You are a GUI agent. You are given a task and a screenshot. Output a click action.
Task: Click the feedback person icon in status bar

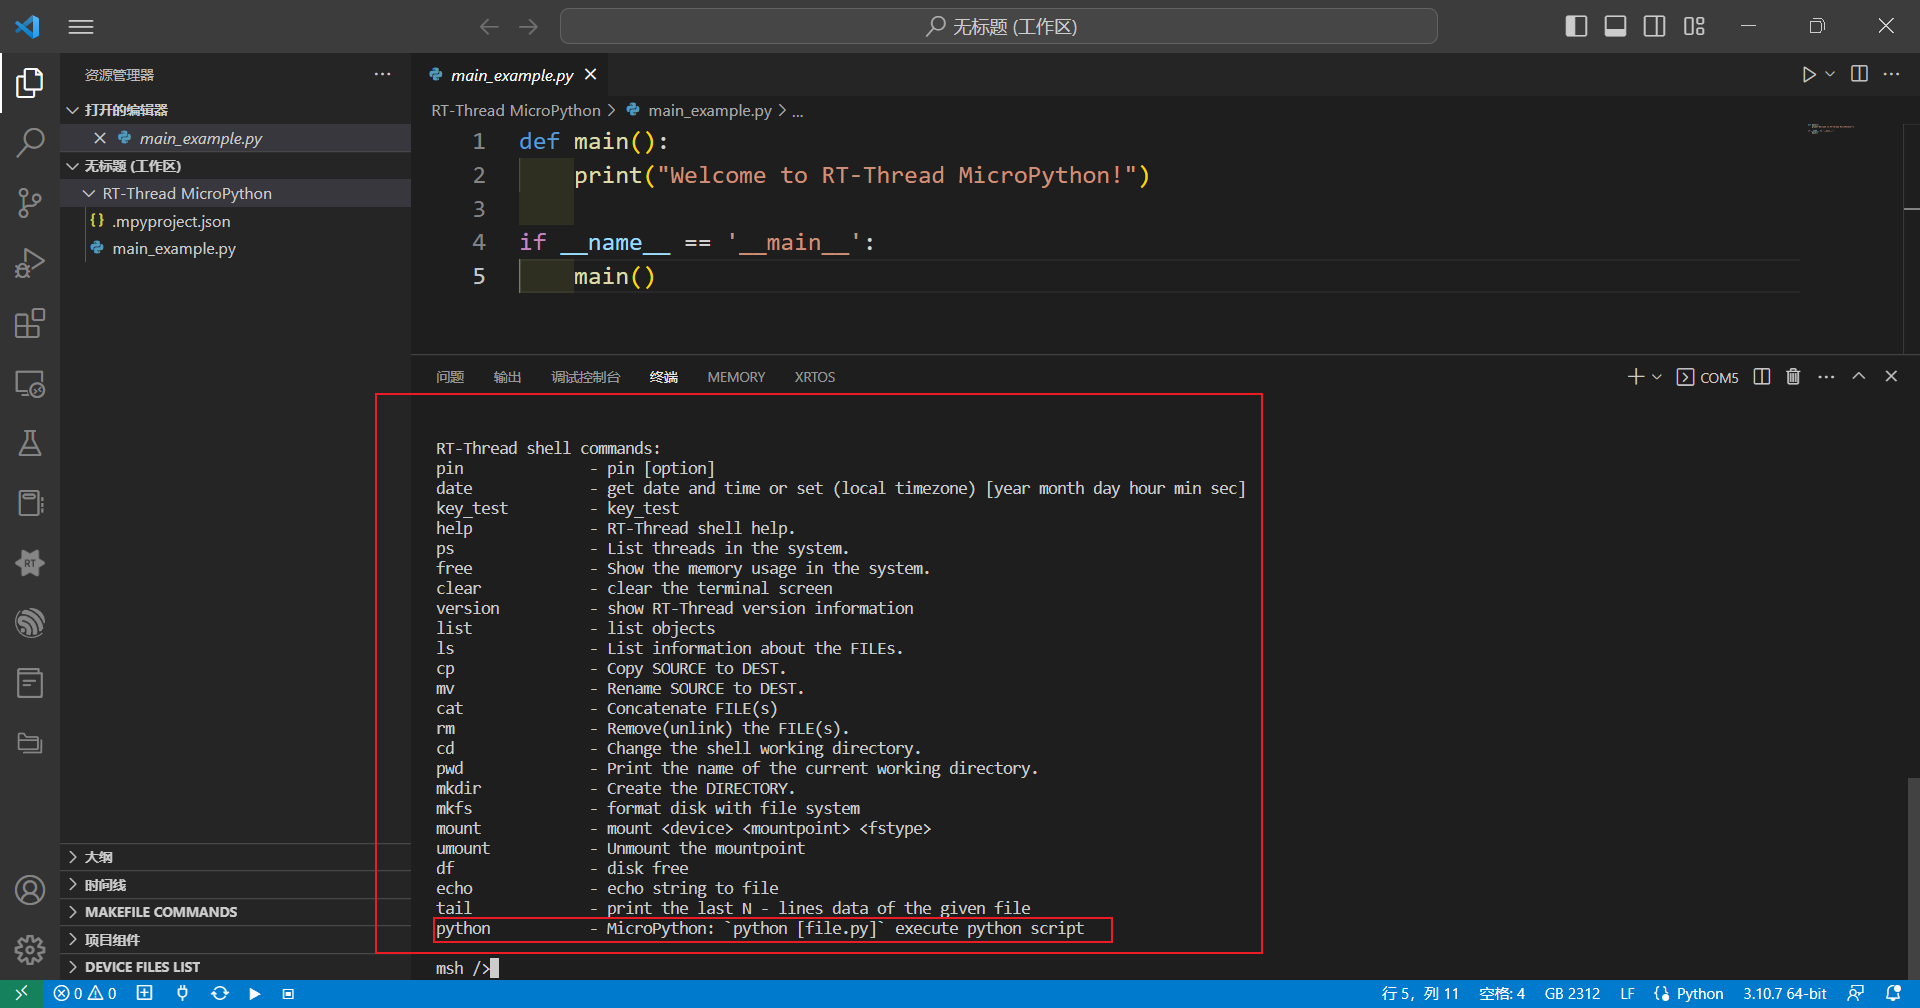tap(1855, 993)
